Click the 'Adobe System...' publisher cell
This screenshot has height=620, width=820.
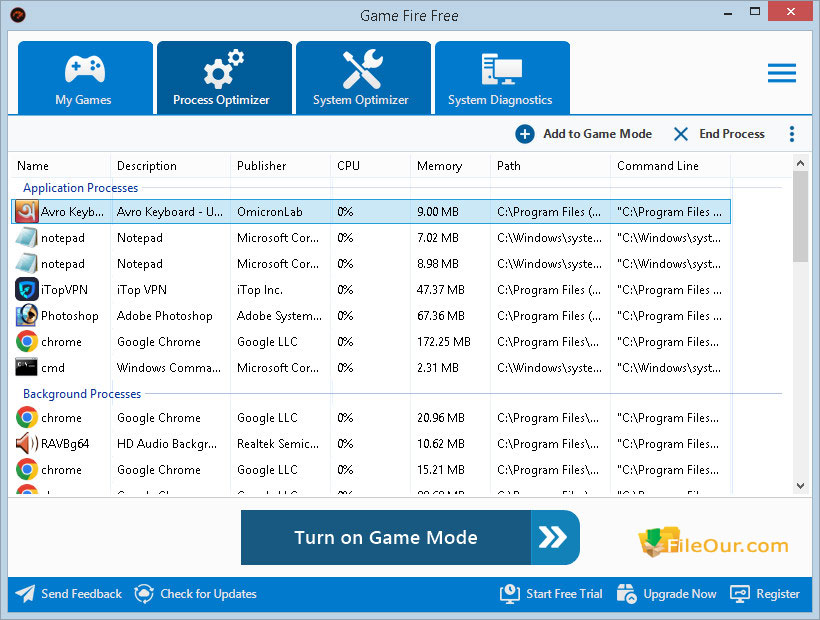[x=279, y=316]
